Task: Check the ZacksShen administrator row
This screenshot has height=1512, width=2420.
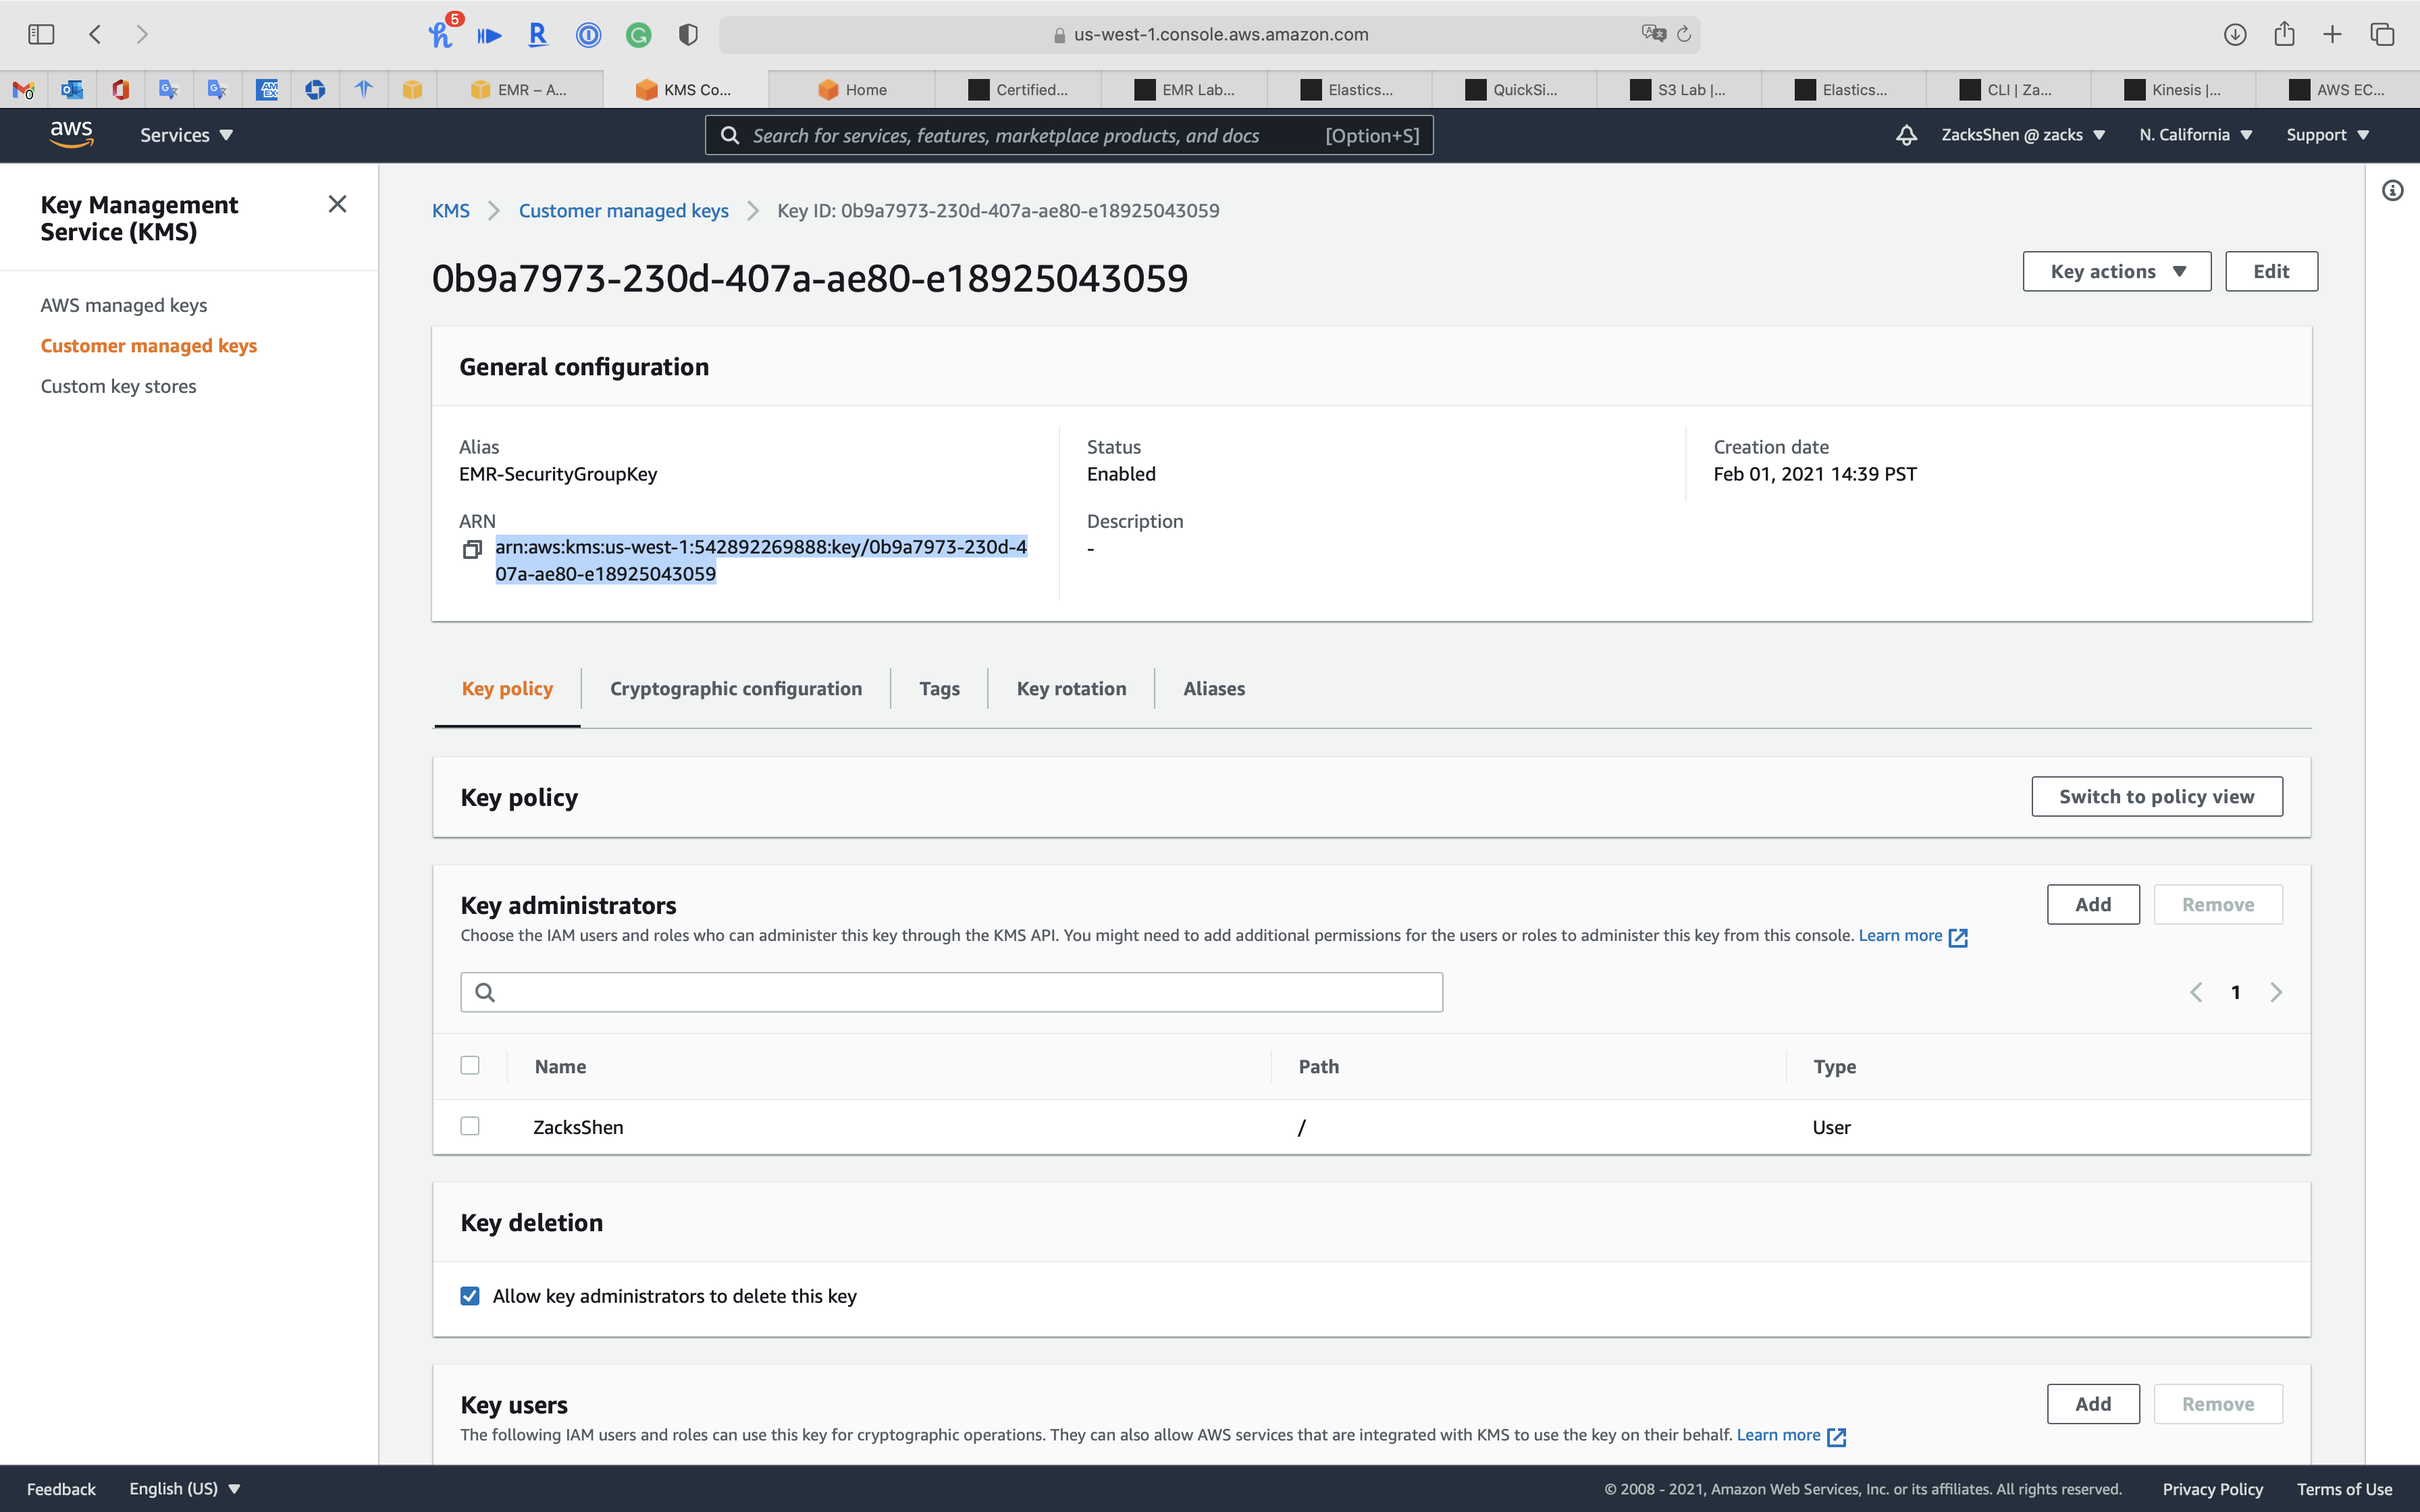Action: click(470, 1126)
